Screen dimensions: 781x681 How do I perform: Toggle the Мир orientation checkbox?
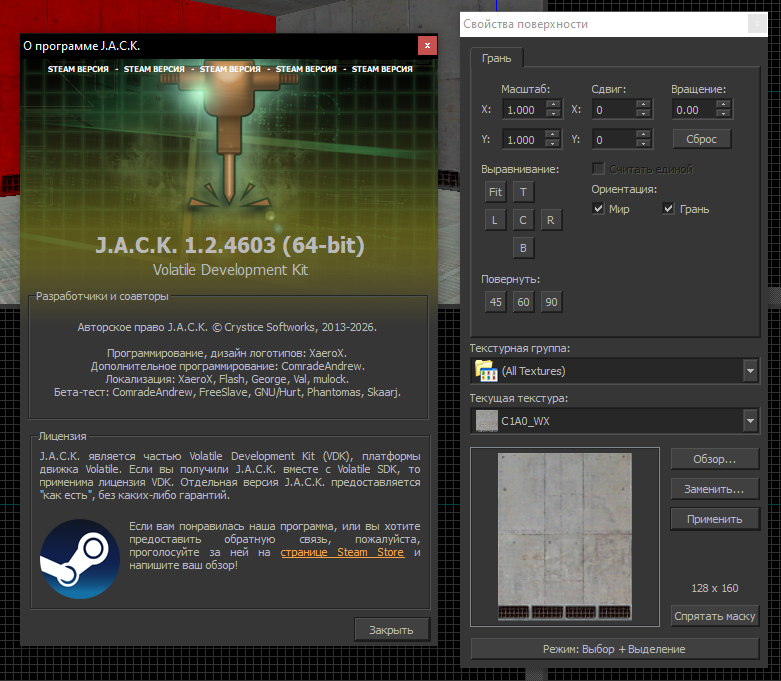coord(598,209)
